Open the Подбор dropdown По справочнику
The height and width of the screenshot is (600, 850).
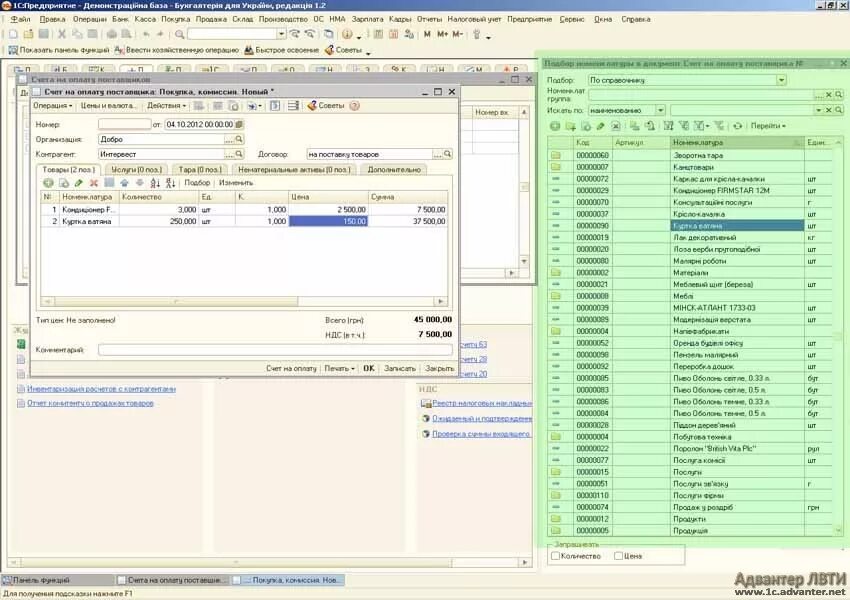tap(781, 80)
